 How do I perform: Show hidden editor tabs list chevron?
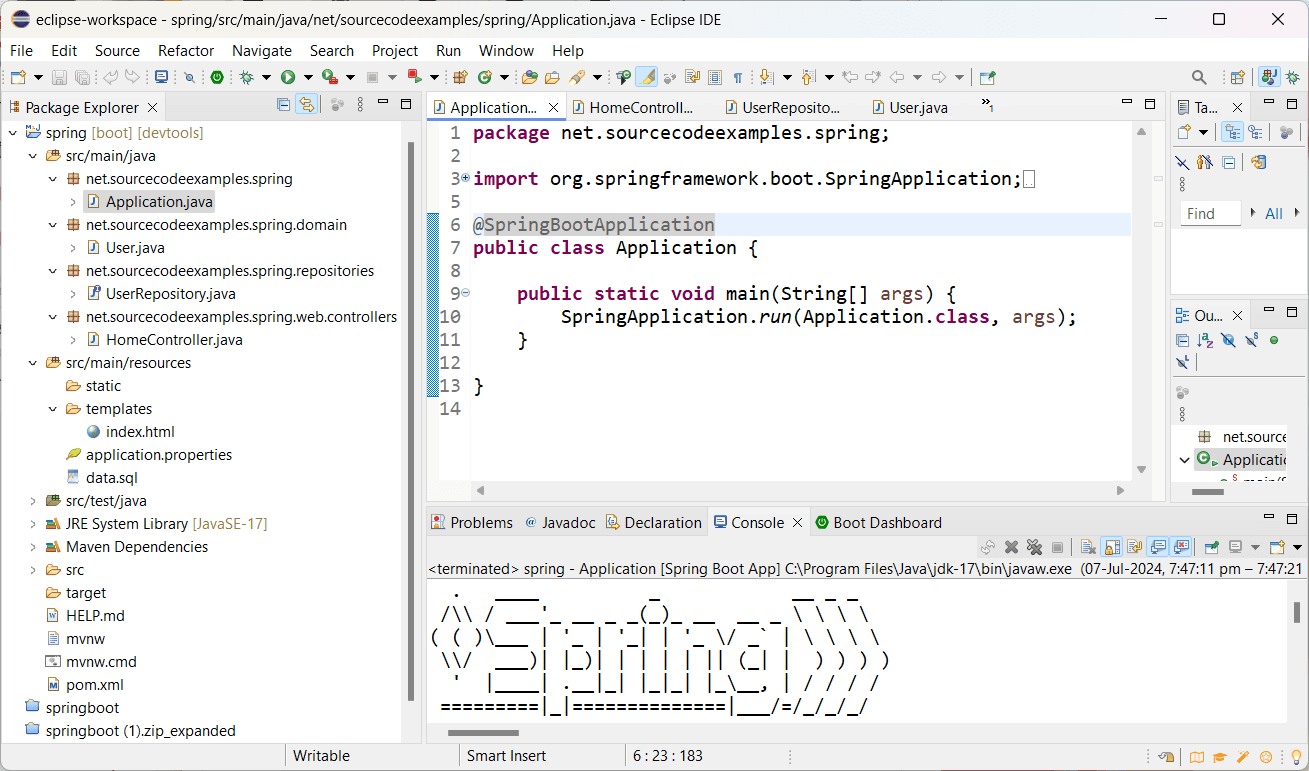(986, 104)
